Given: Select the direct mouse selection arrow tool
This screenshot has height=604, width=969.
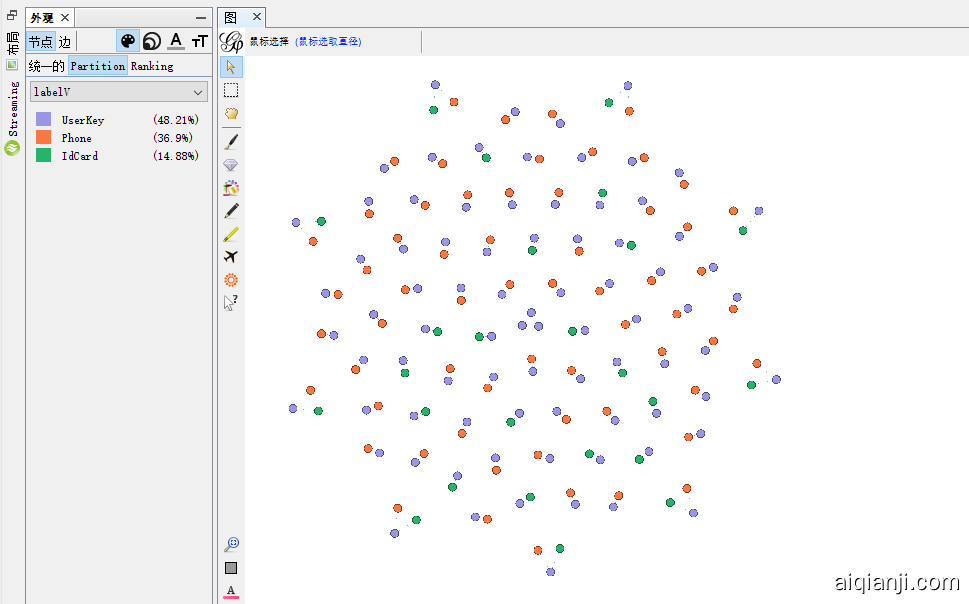Looking at the screenshot, I should [x=231, y=67].
